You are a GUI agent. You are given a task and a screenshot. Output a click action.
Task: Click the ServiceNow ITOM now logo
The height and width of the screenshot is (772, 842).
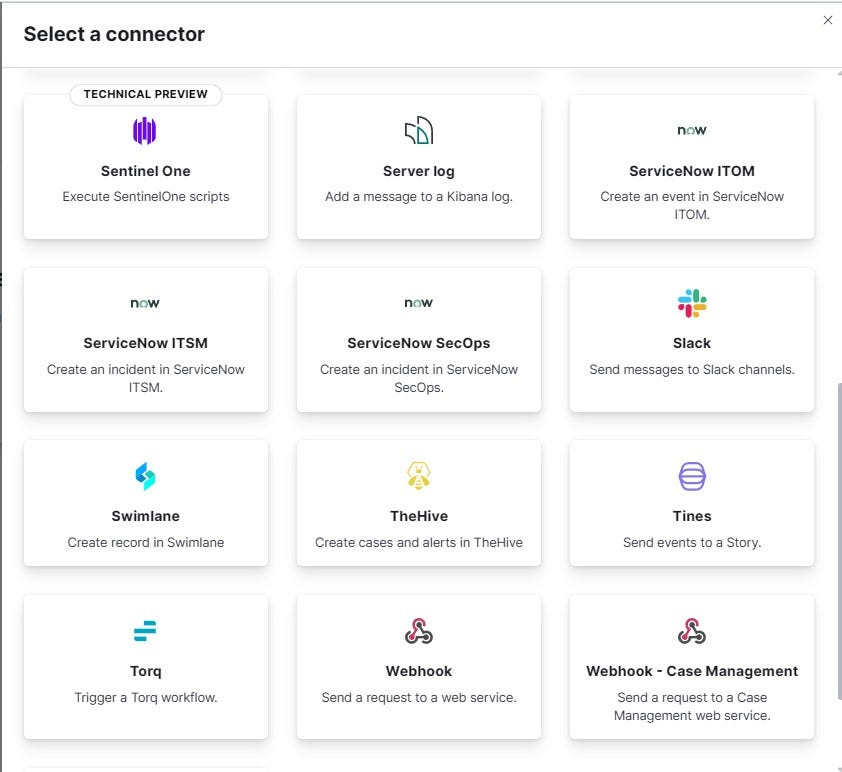(x=692, y=130)
